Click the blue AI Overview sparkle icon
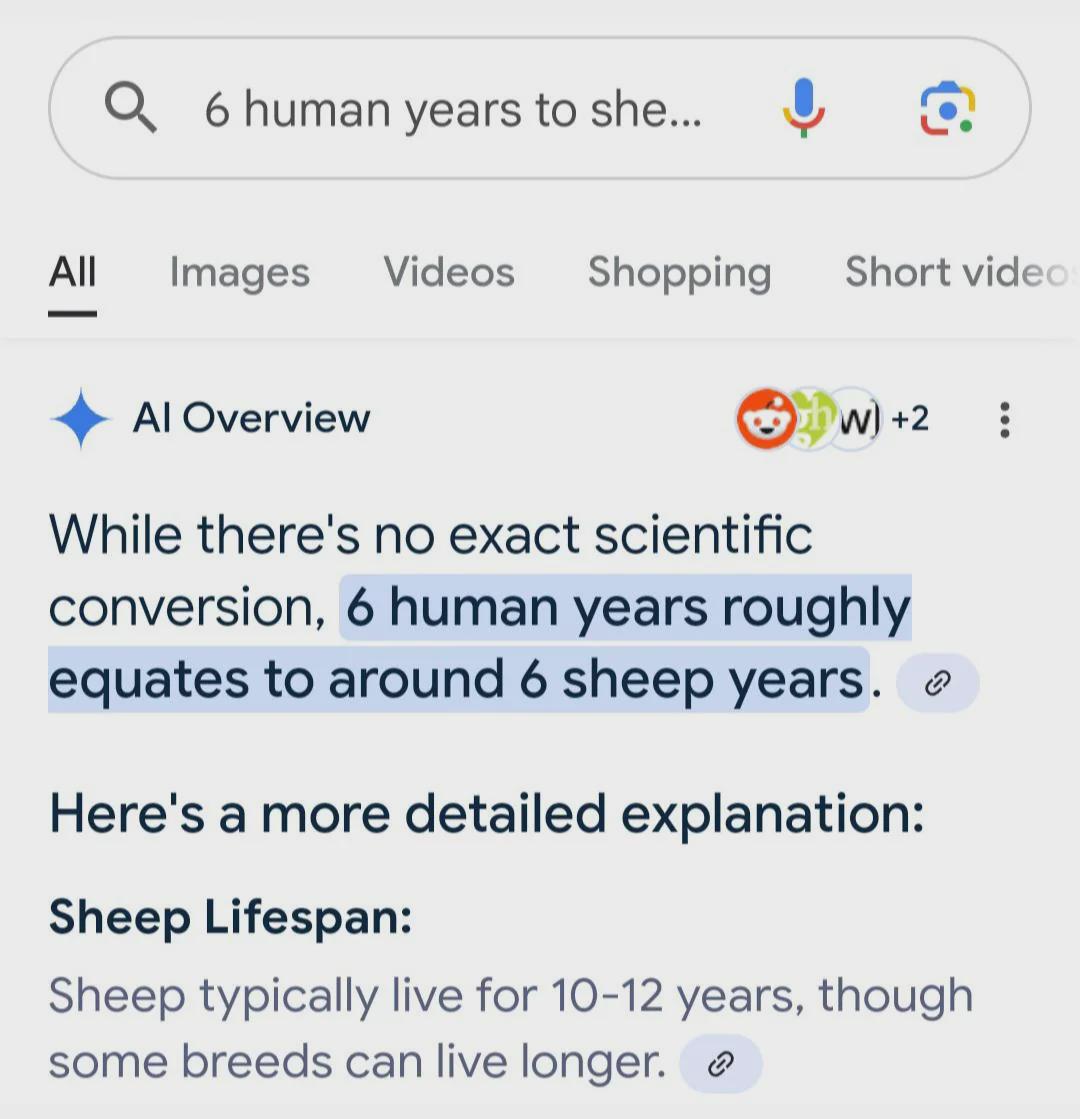Image resolution: width=1080 pixels, height=1119 pixels. click(x=81, y=418)
